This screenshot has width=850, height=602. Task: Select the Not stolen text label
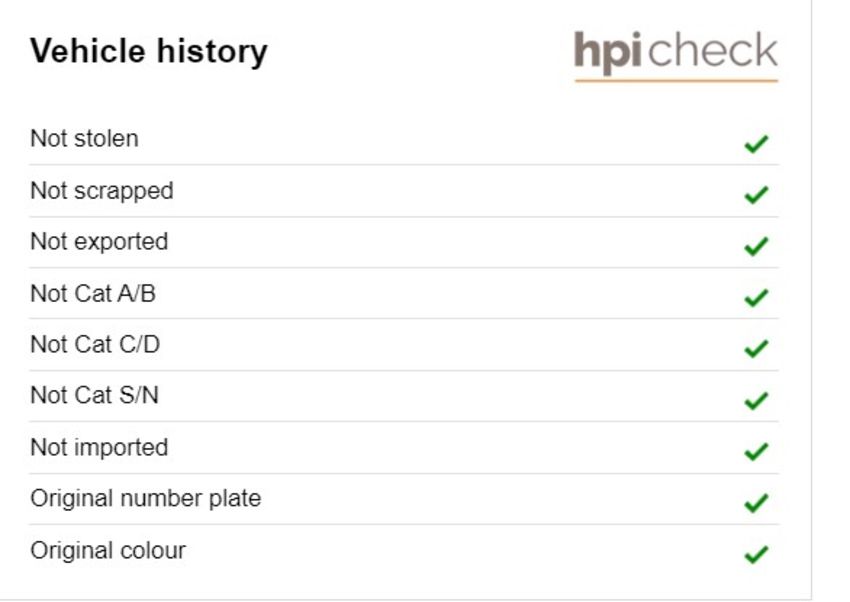85,139
